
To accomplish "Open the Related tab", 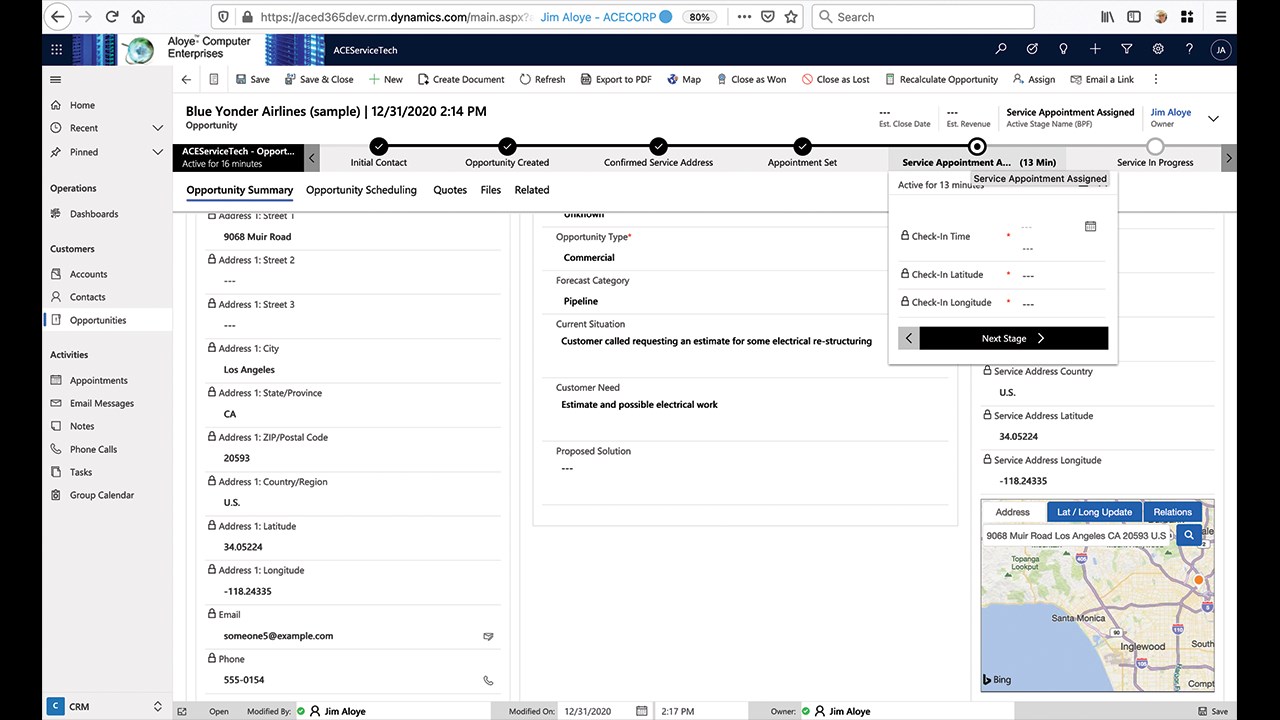I will [532, 190].
